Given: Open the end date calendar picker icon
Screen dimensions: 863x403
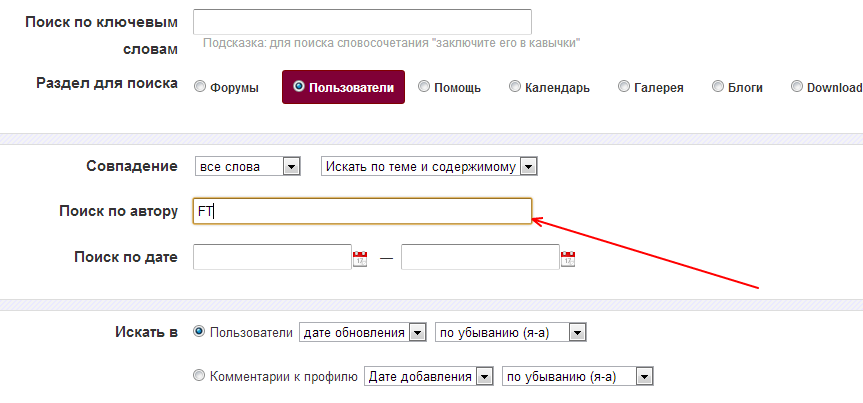Looking at the screenshot, I should click(568, 258).
